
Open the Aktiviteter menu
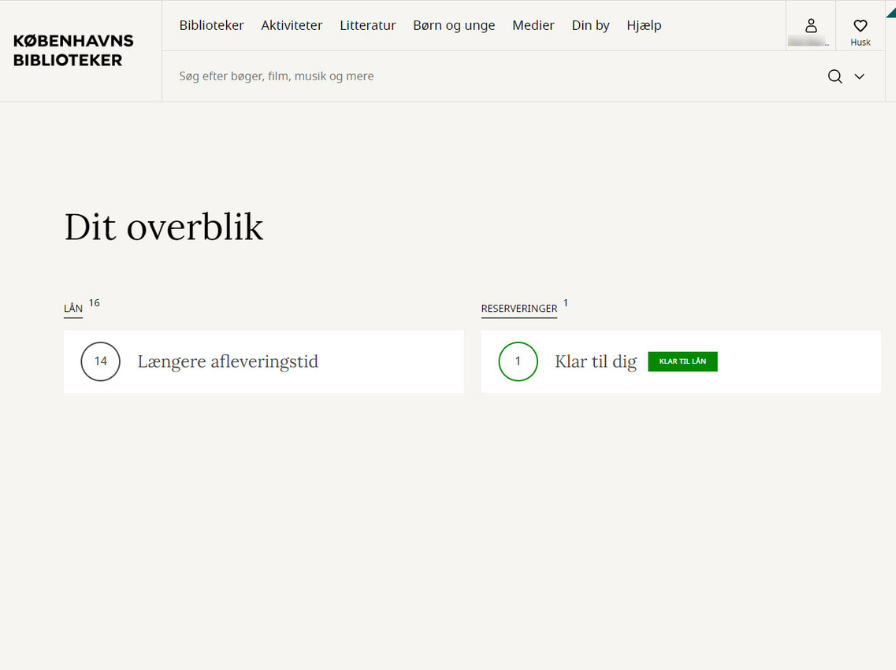291,25
